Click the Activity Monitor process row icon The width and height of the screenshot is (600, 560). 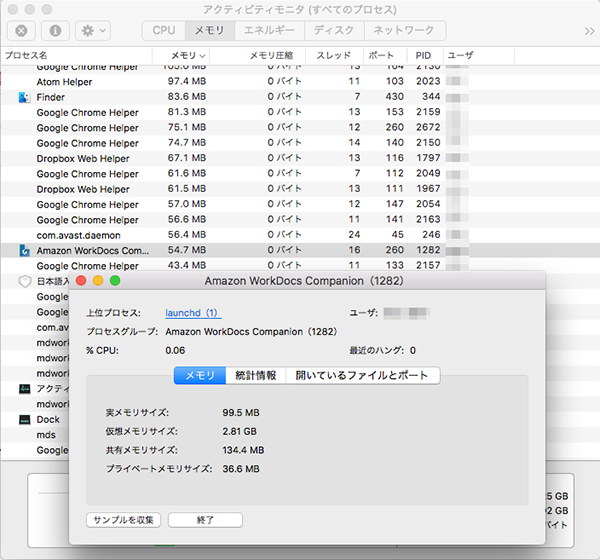point(24,389)
